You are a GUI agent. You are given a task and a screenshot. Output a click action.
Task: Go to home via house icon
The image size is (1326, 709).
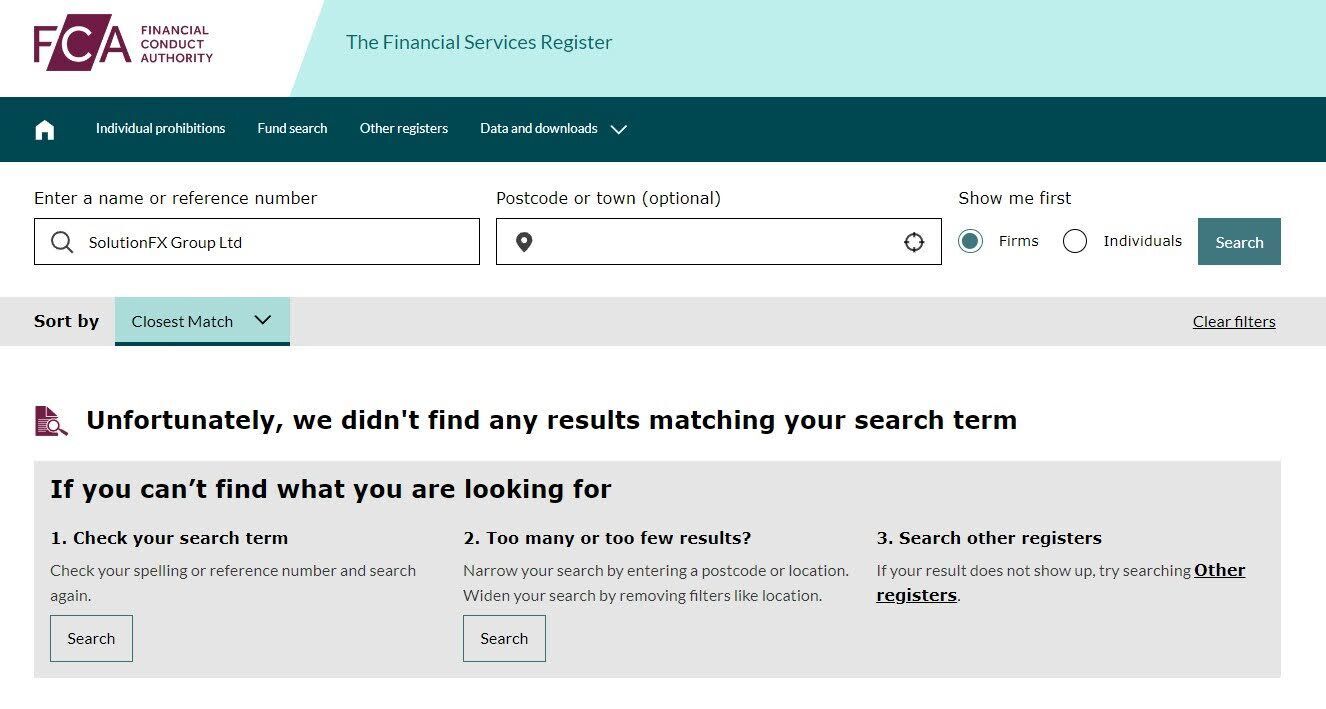tap(44, 129)
